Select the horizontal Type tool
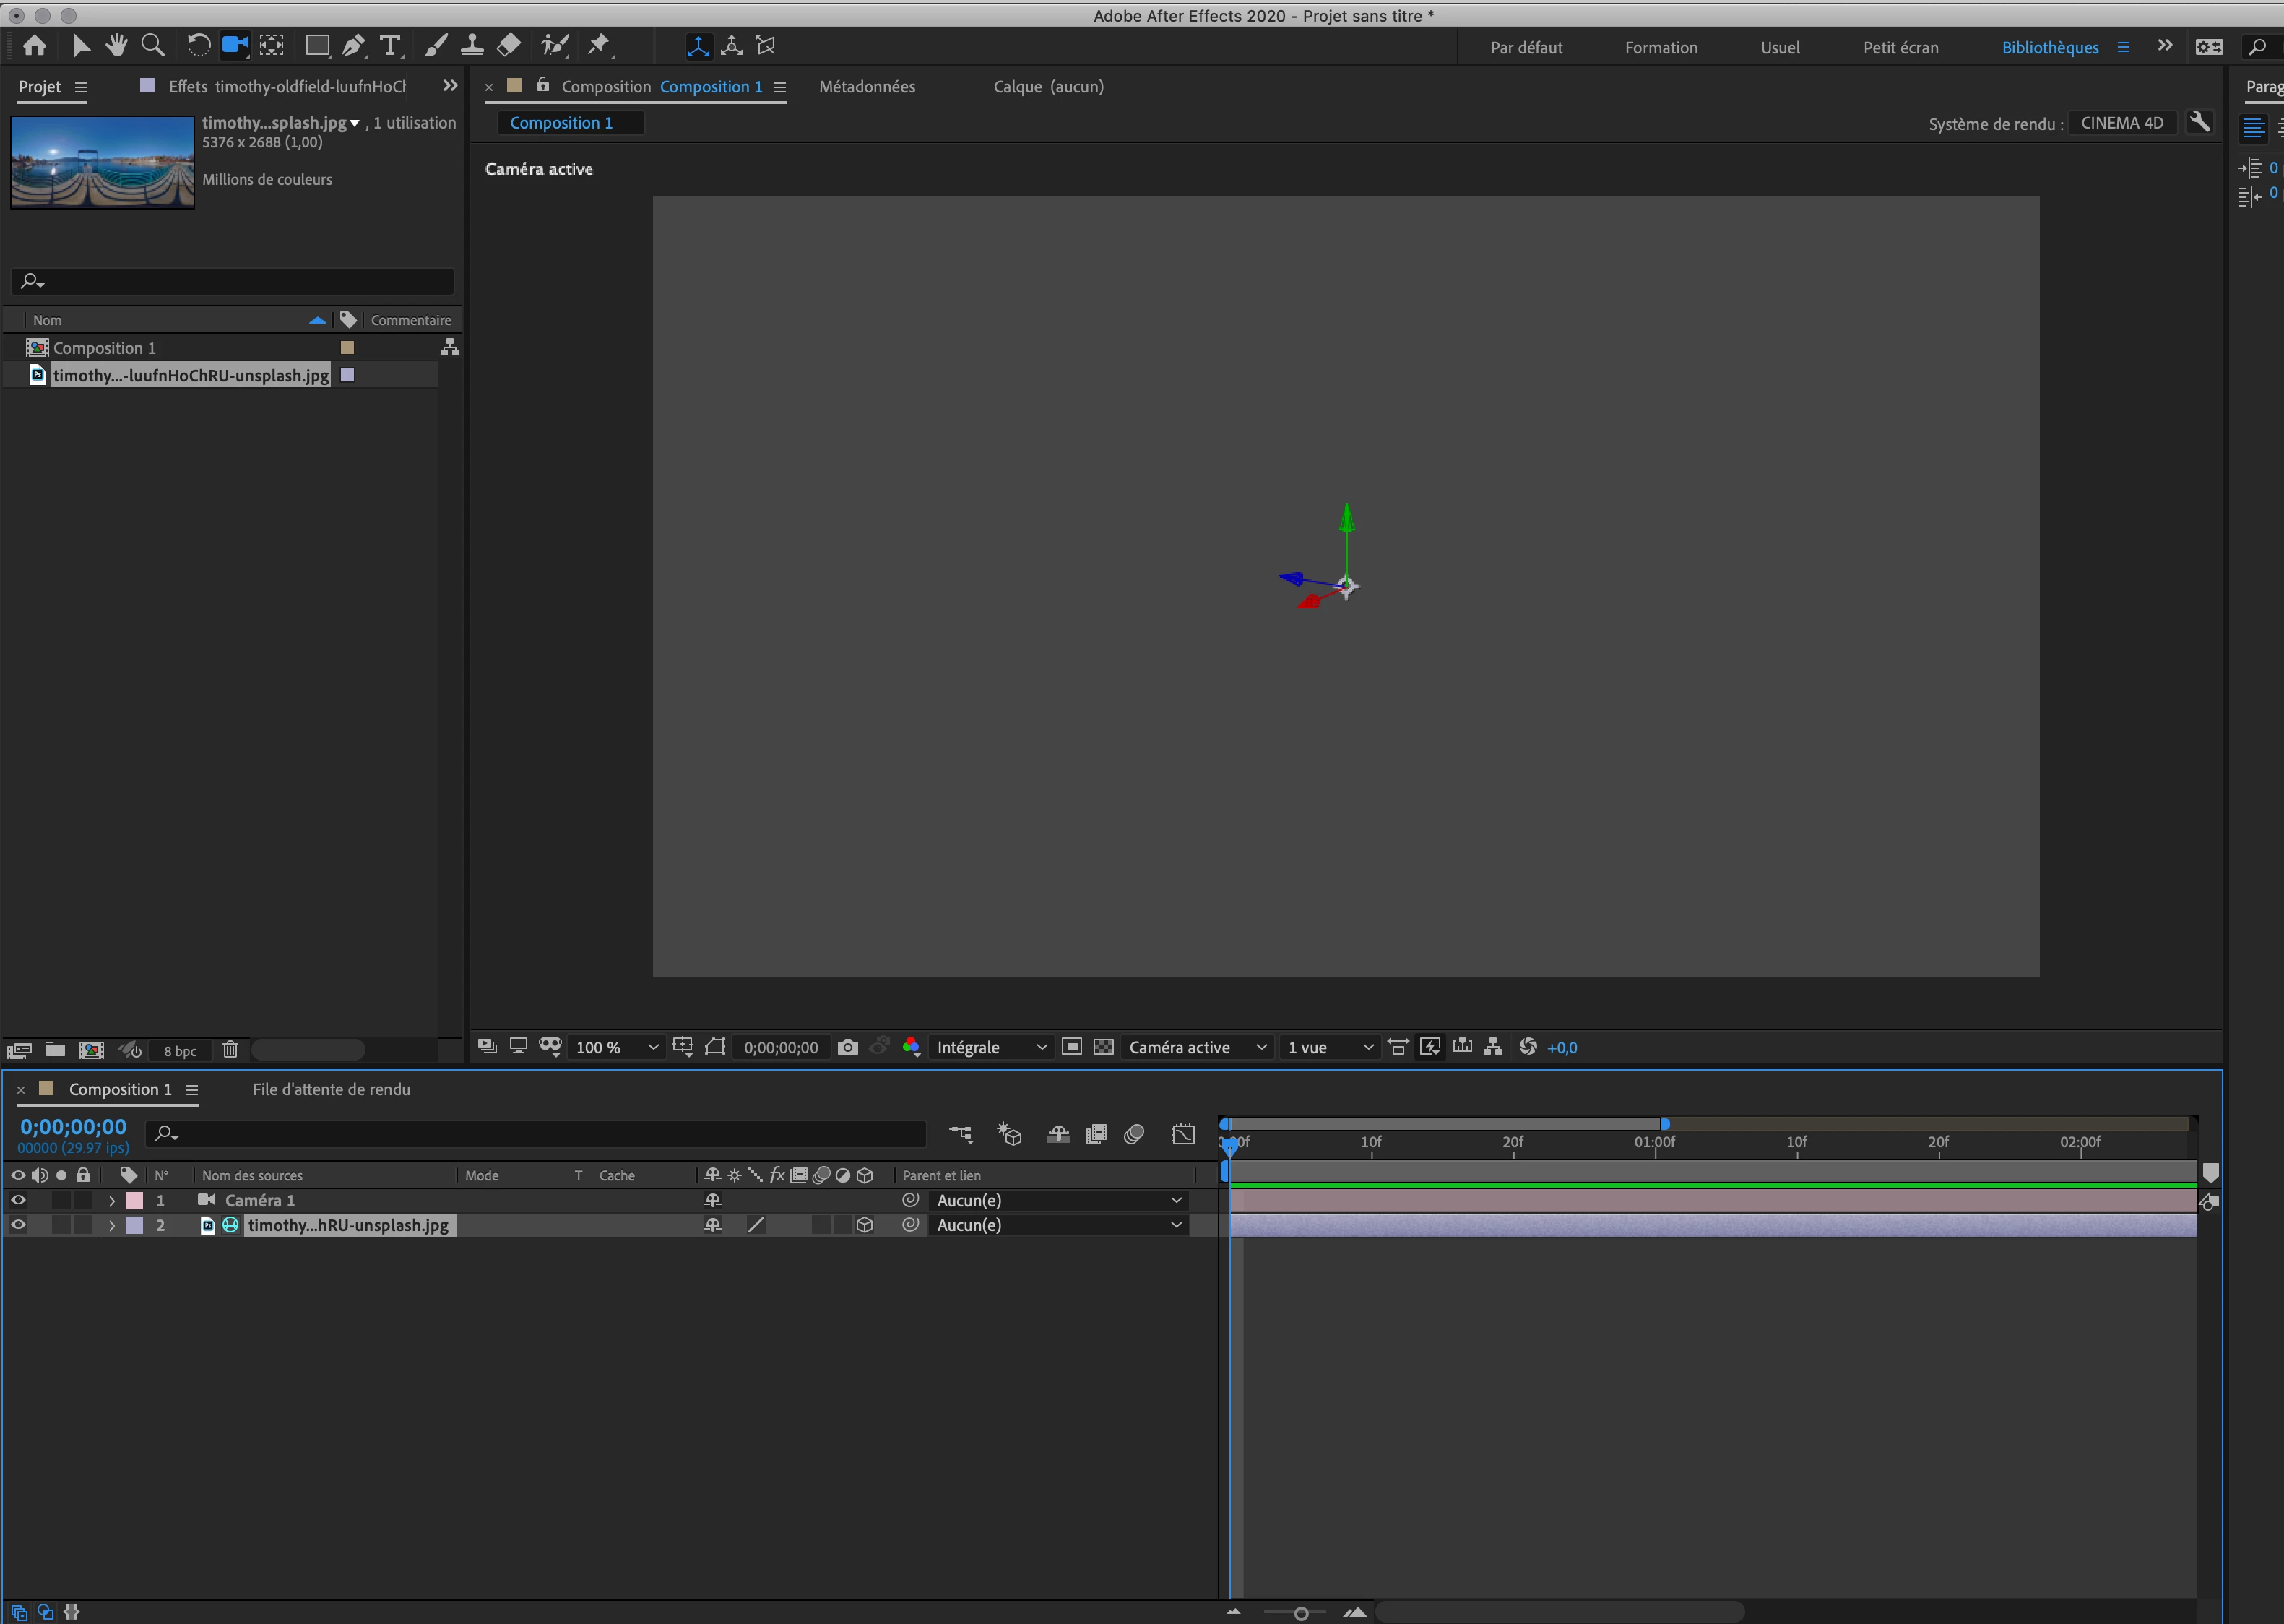The image size is (2284, 1624). click(x=390, y=45)
